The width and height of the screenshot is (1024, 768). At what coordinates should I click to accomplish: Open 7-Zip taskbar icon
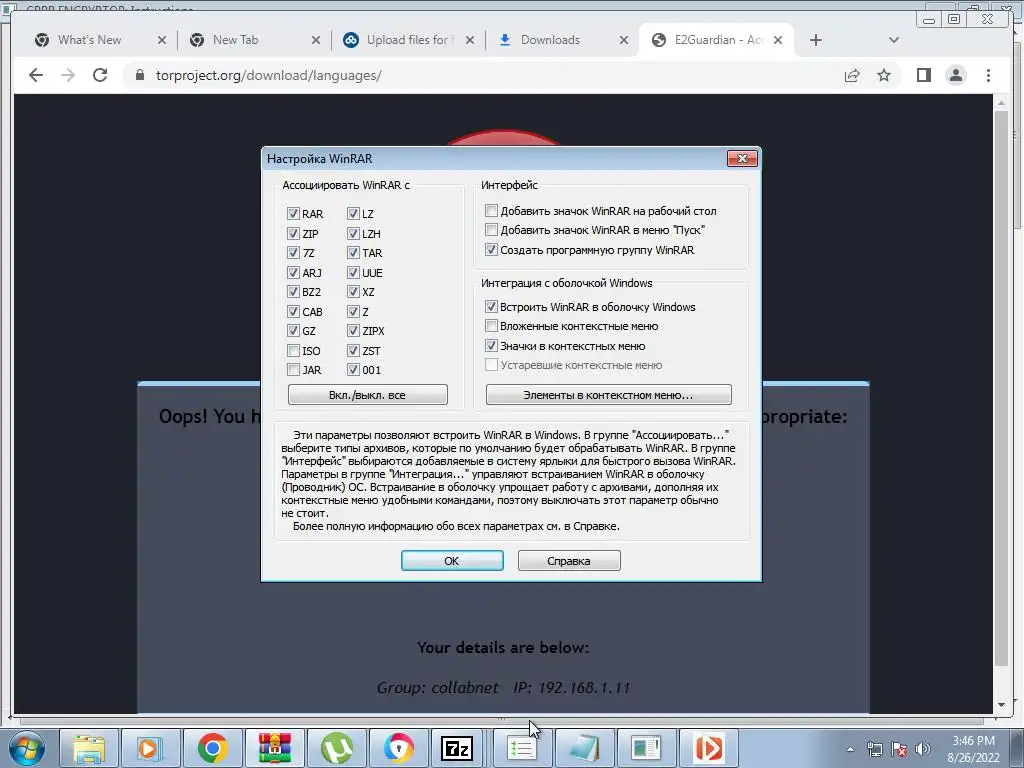point(457,748)
